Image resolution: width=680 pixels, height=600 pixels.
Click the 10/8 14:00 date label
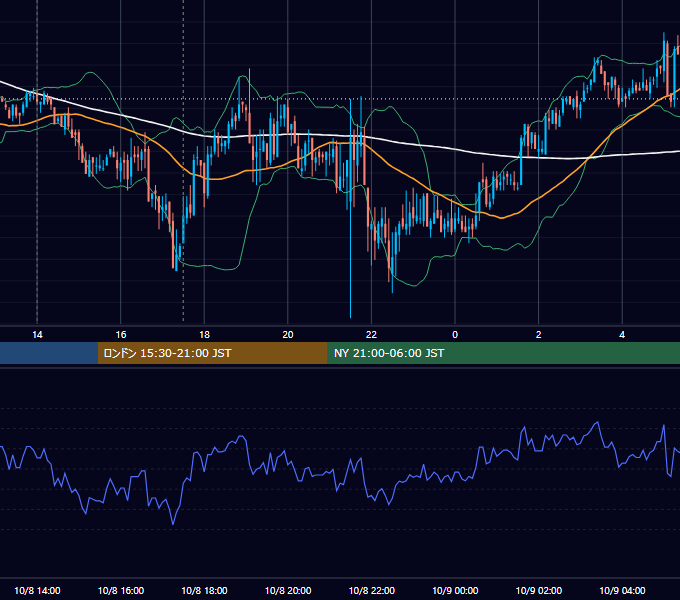37,590
